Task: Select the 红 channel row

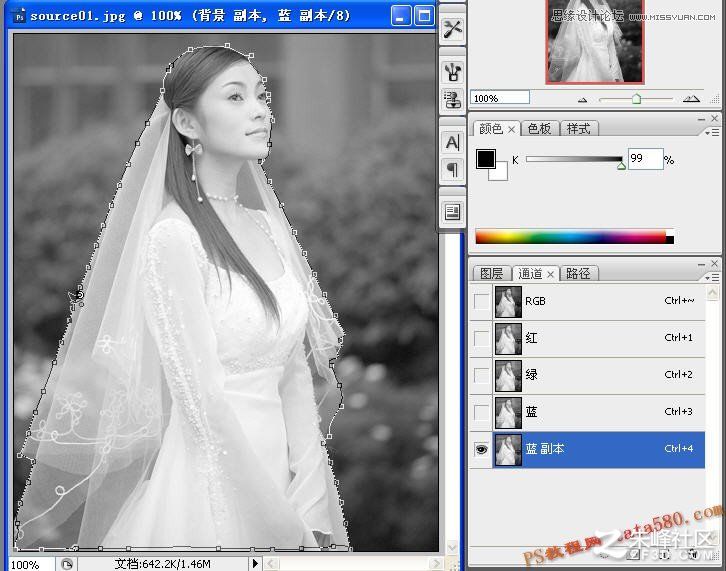Action: [587, 339]
